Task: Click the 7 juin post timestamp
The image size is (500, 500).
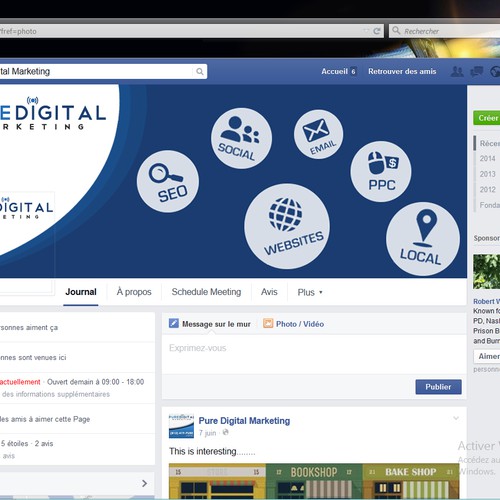Action: [x=207, y=433]
